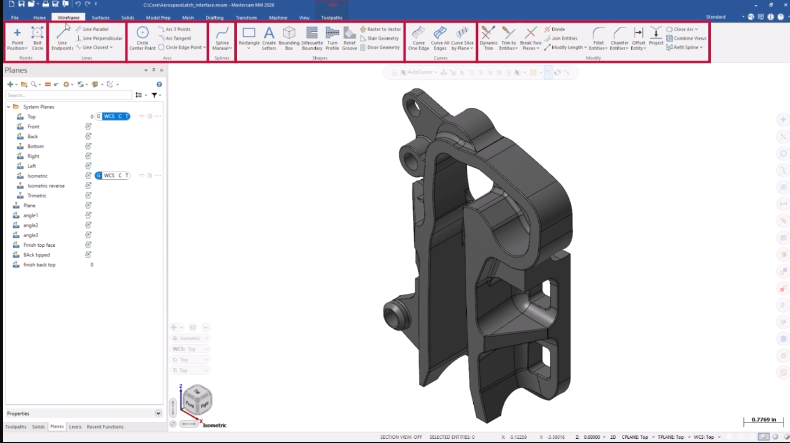Image resolution: width=790 pixels, height=443 pixels.
Task: Open the Levels panel tab
Action: click(x=75, y=427)
